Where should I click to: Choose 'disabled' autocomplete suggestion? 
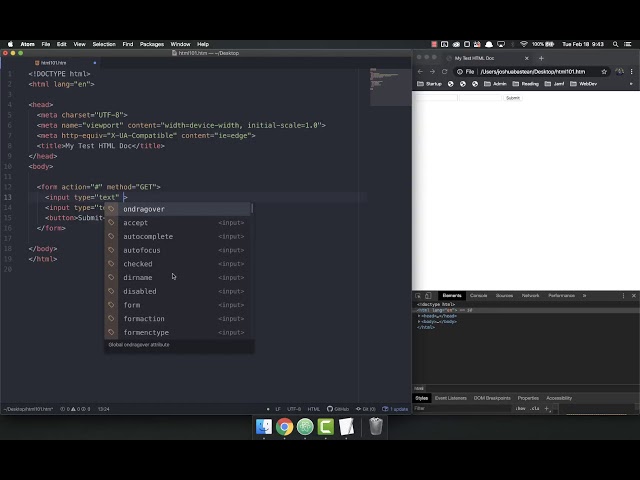click(178, 291)
